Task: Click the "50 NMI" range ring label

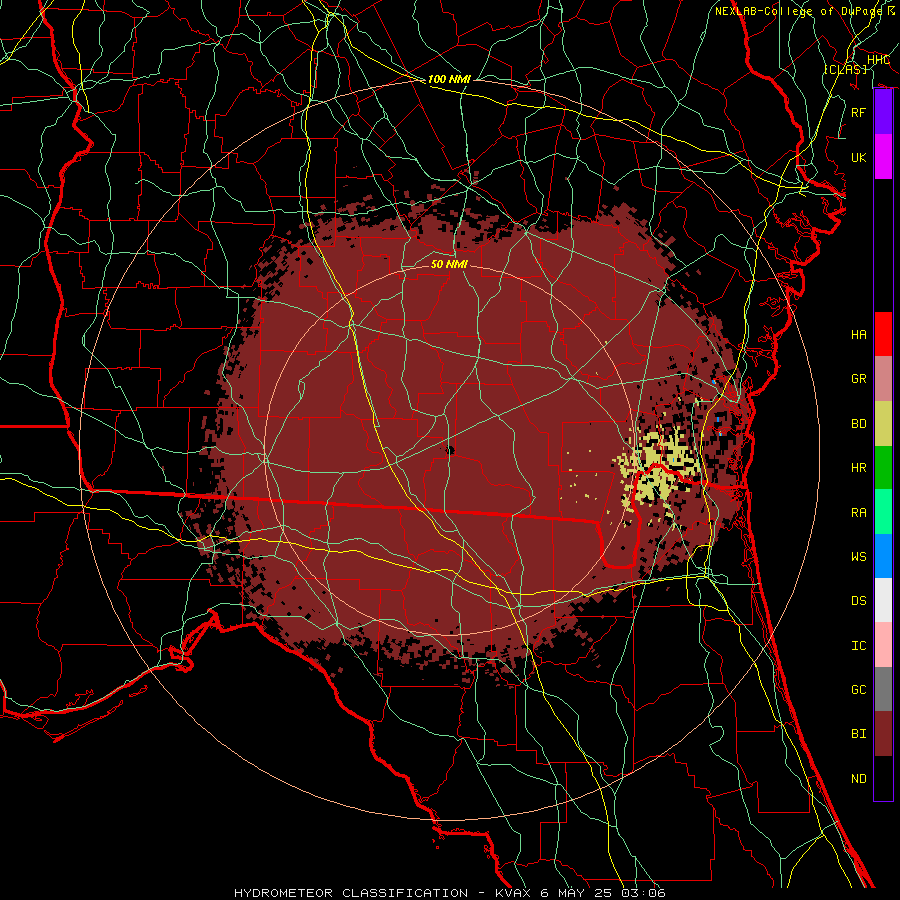Action: click(449, 264)
